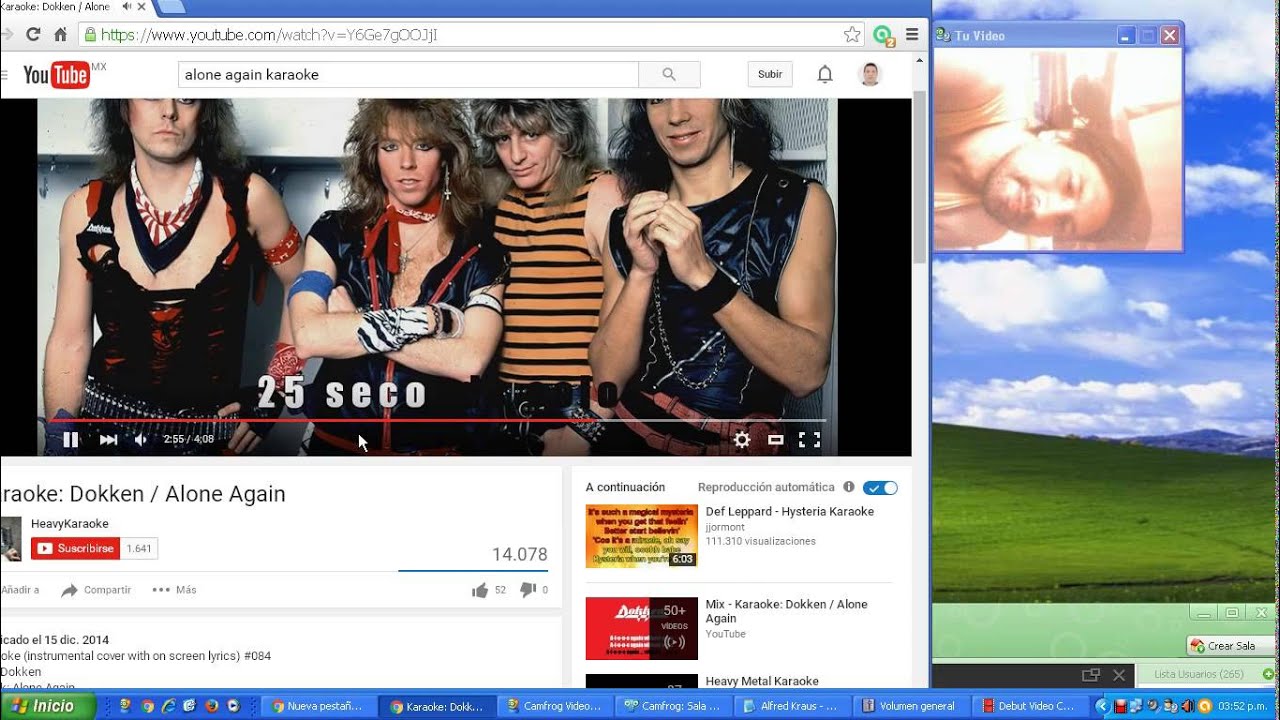Click the 2:55 / 4:08 time display
Screen dimensions: 1280x720
188,439
